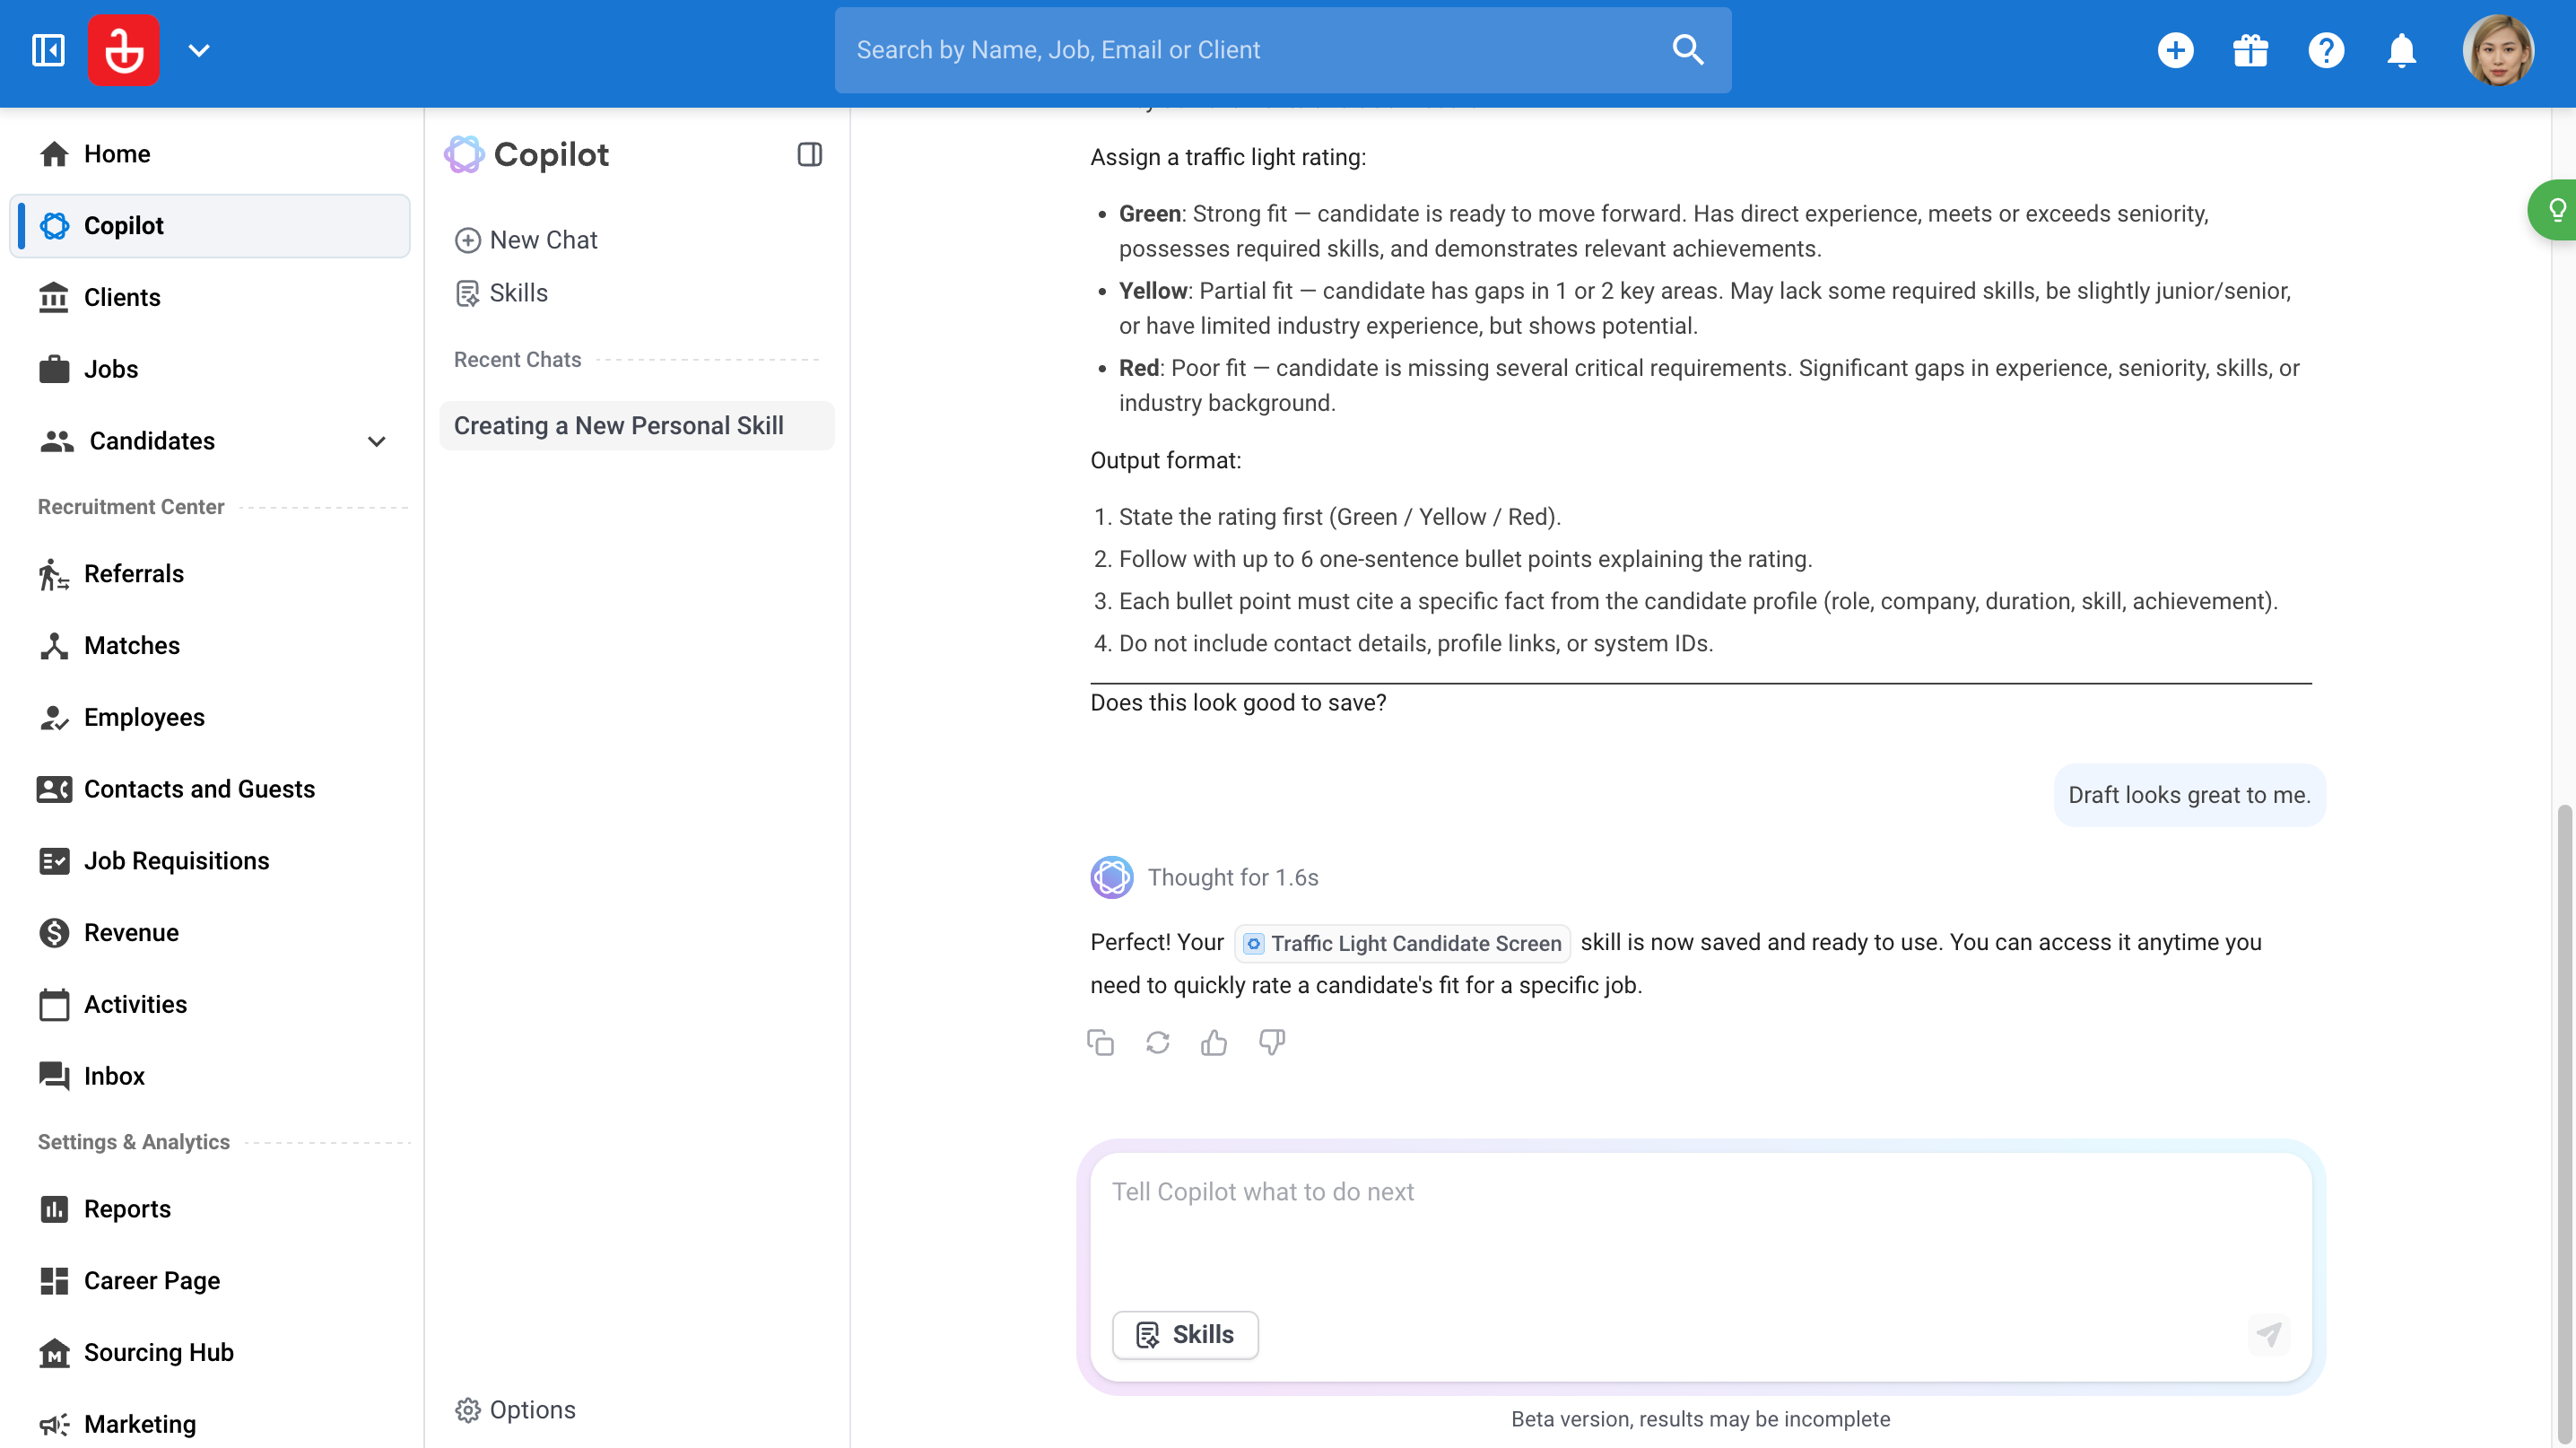Give the response a thumbs down
The image size is (2576, 1448).
(1272, 1043)
